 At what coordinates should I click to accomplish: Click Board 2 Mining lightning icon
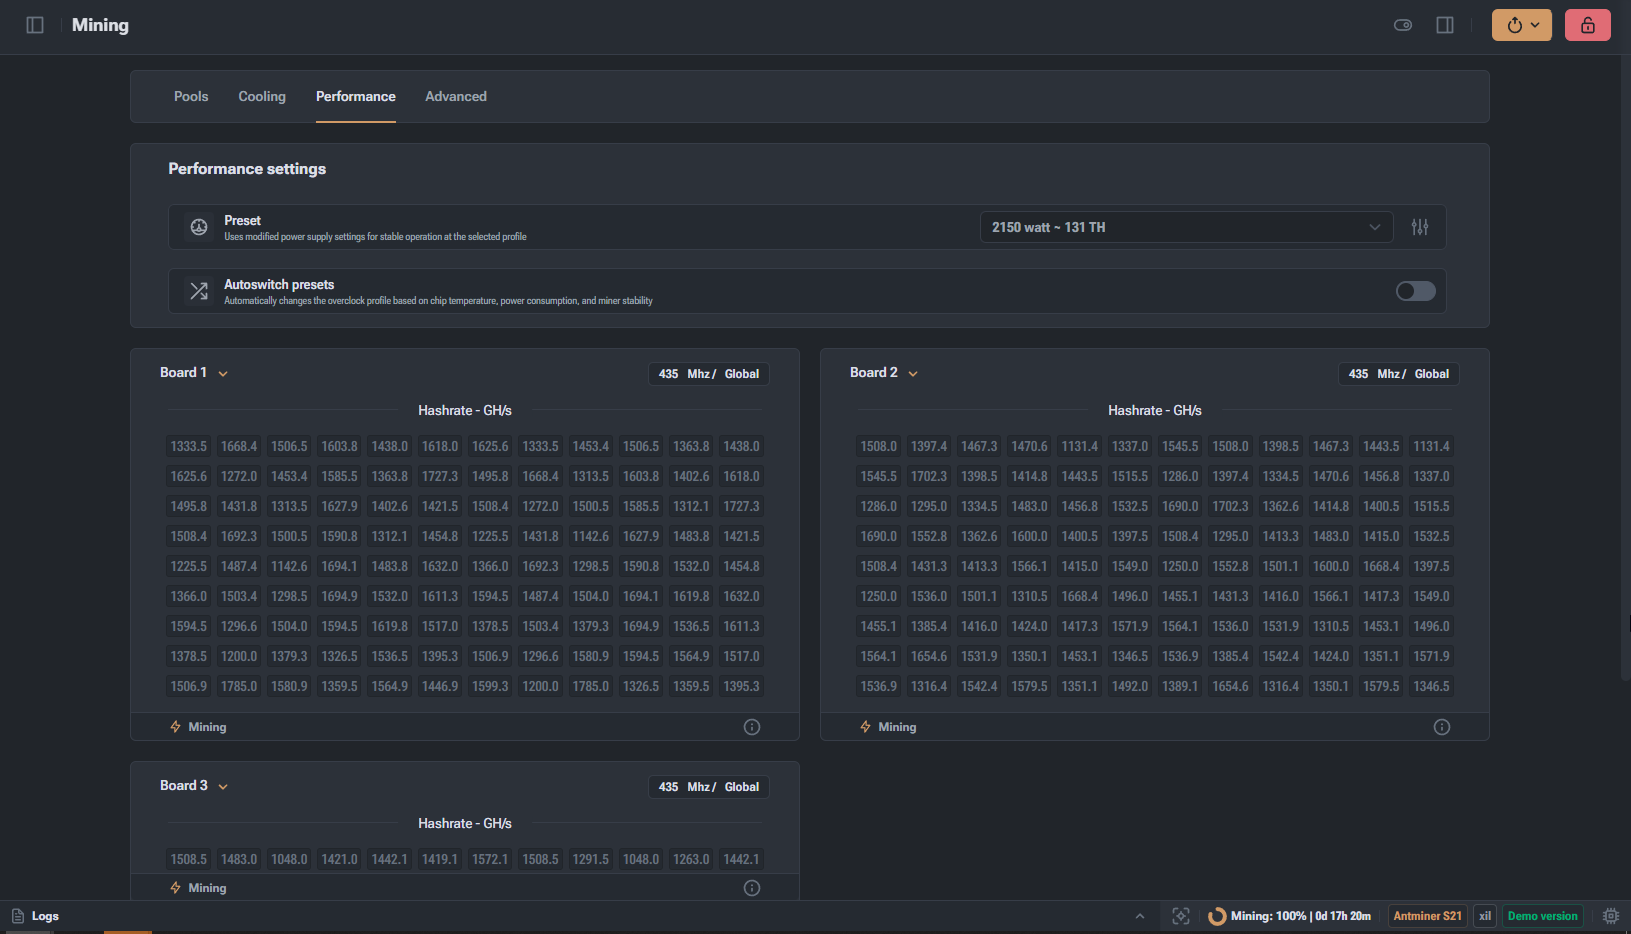tap(866, 727)
